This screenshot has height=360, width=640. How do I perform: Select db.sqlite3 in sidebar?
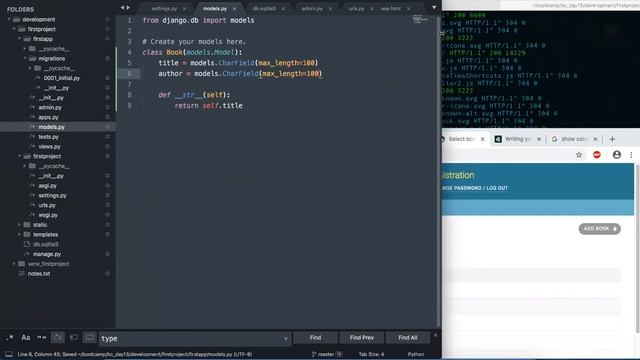click(45, 244)
